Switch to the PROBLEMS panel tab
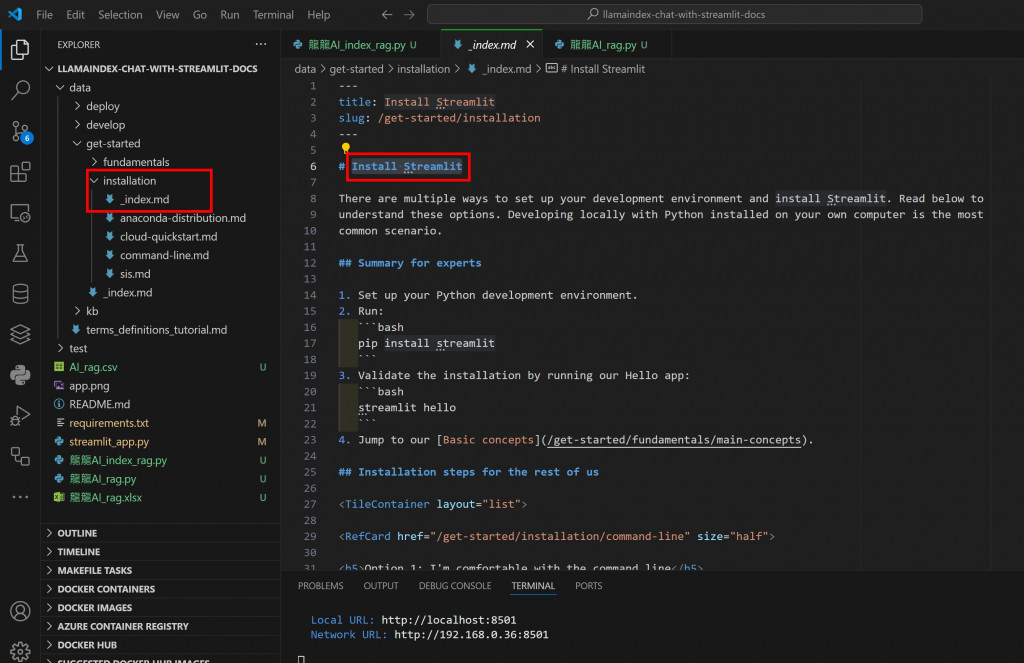 321,586
